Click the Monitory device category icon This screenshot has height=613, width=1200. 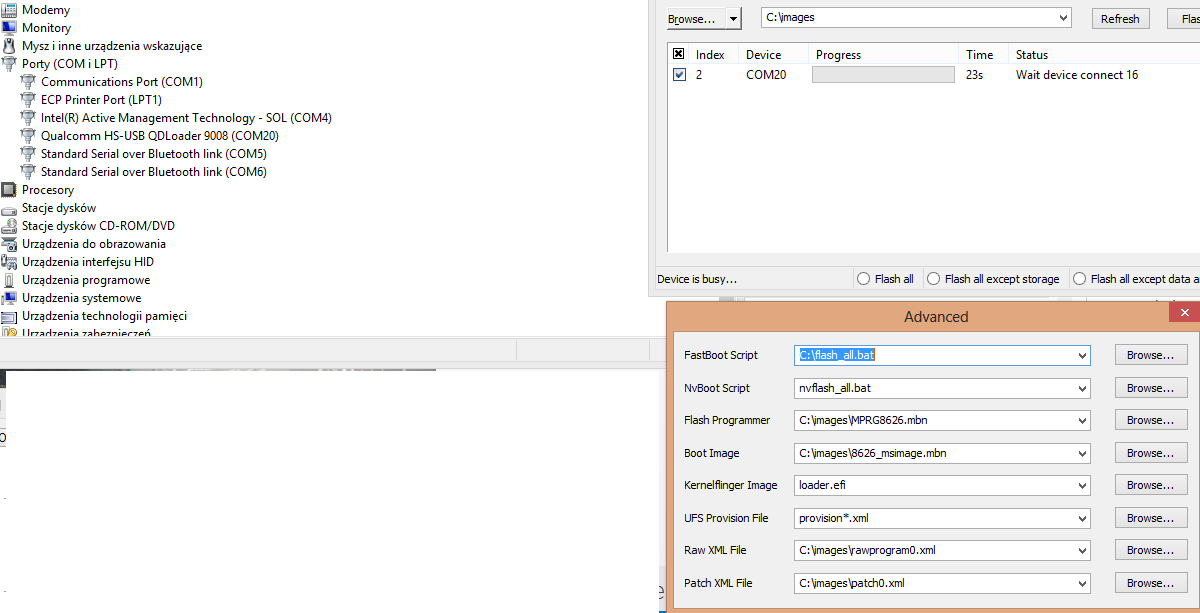coord(9,28)
